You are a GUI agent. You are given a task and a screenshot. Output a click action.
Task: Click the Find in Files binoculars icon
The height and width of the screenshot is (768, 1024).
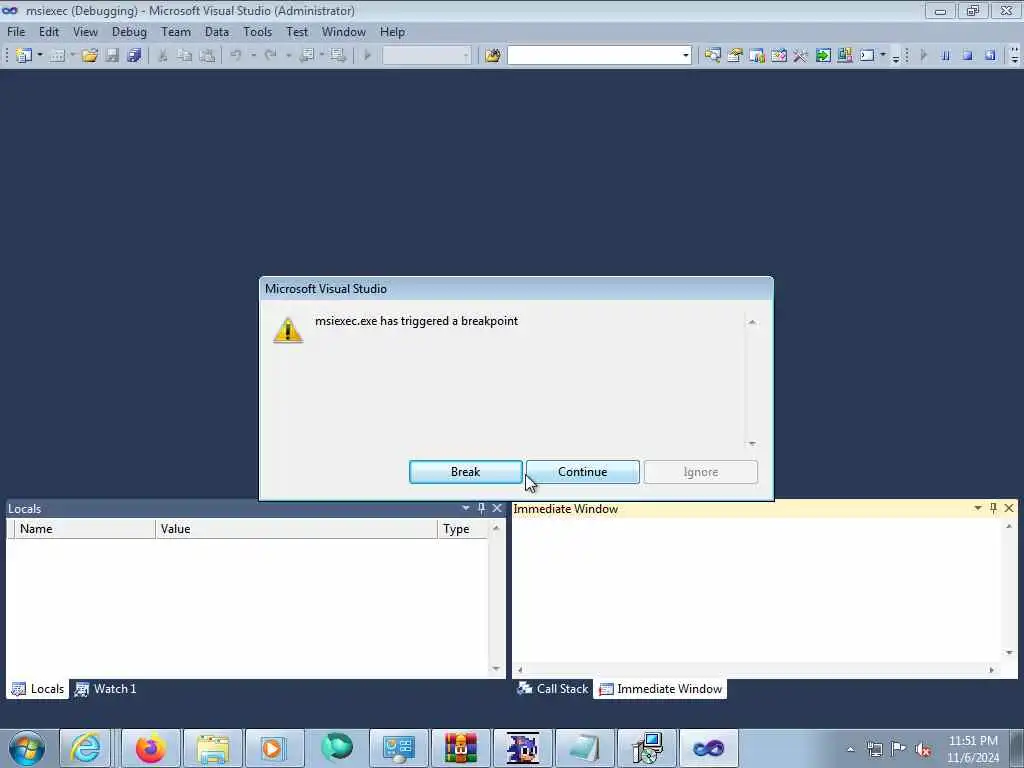(x=493, y=56)
